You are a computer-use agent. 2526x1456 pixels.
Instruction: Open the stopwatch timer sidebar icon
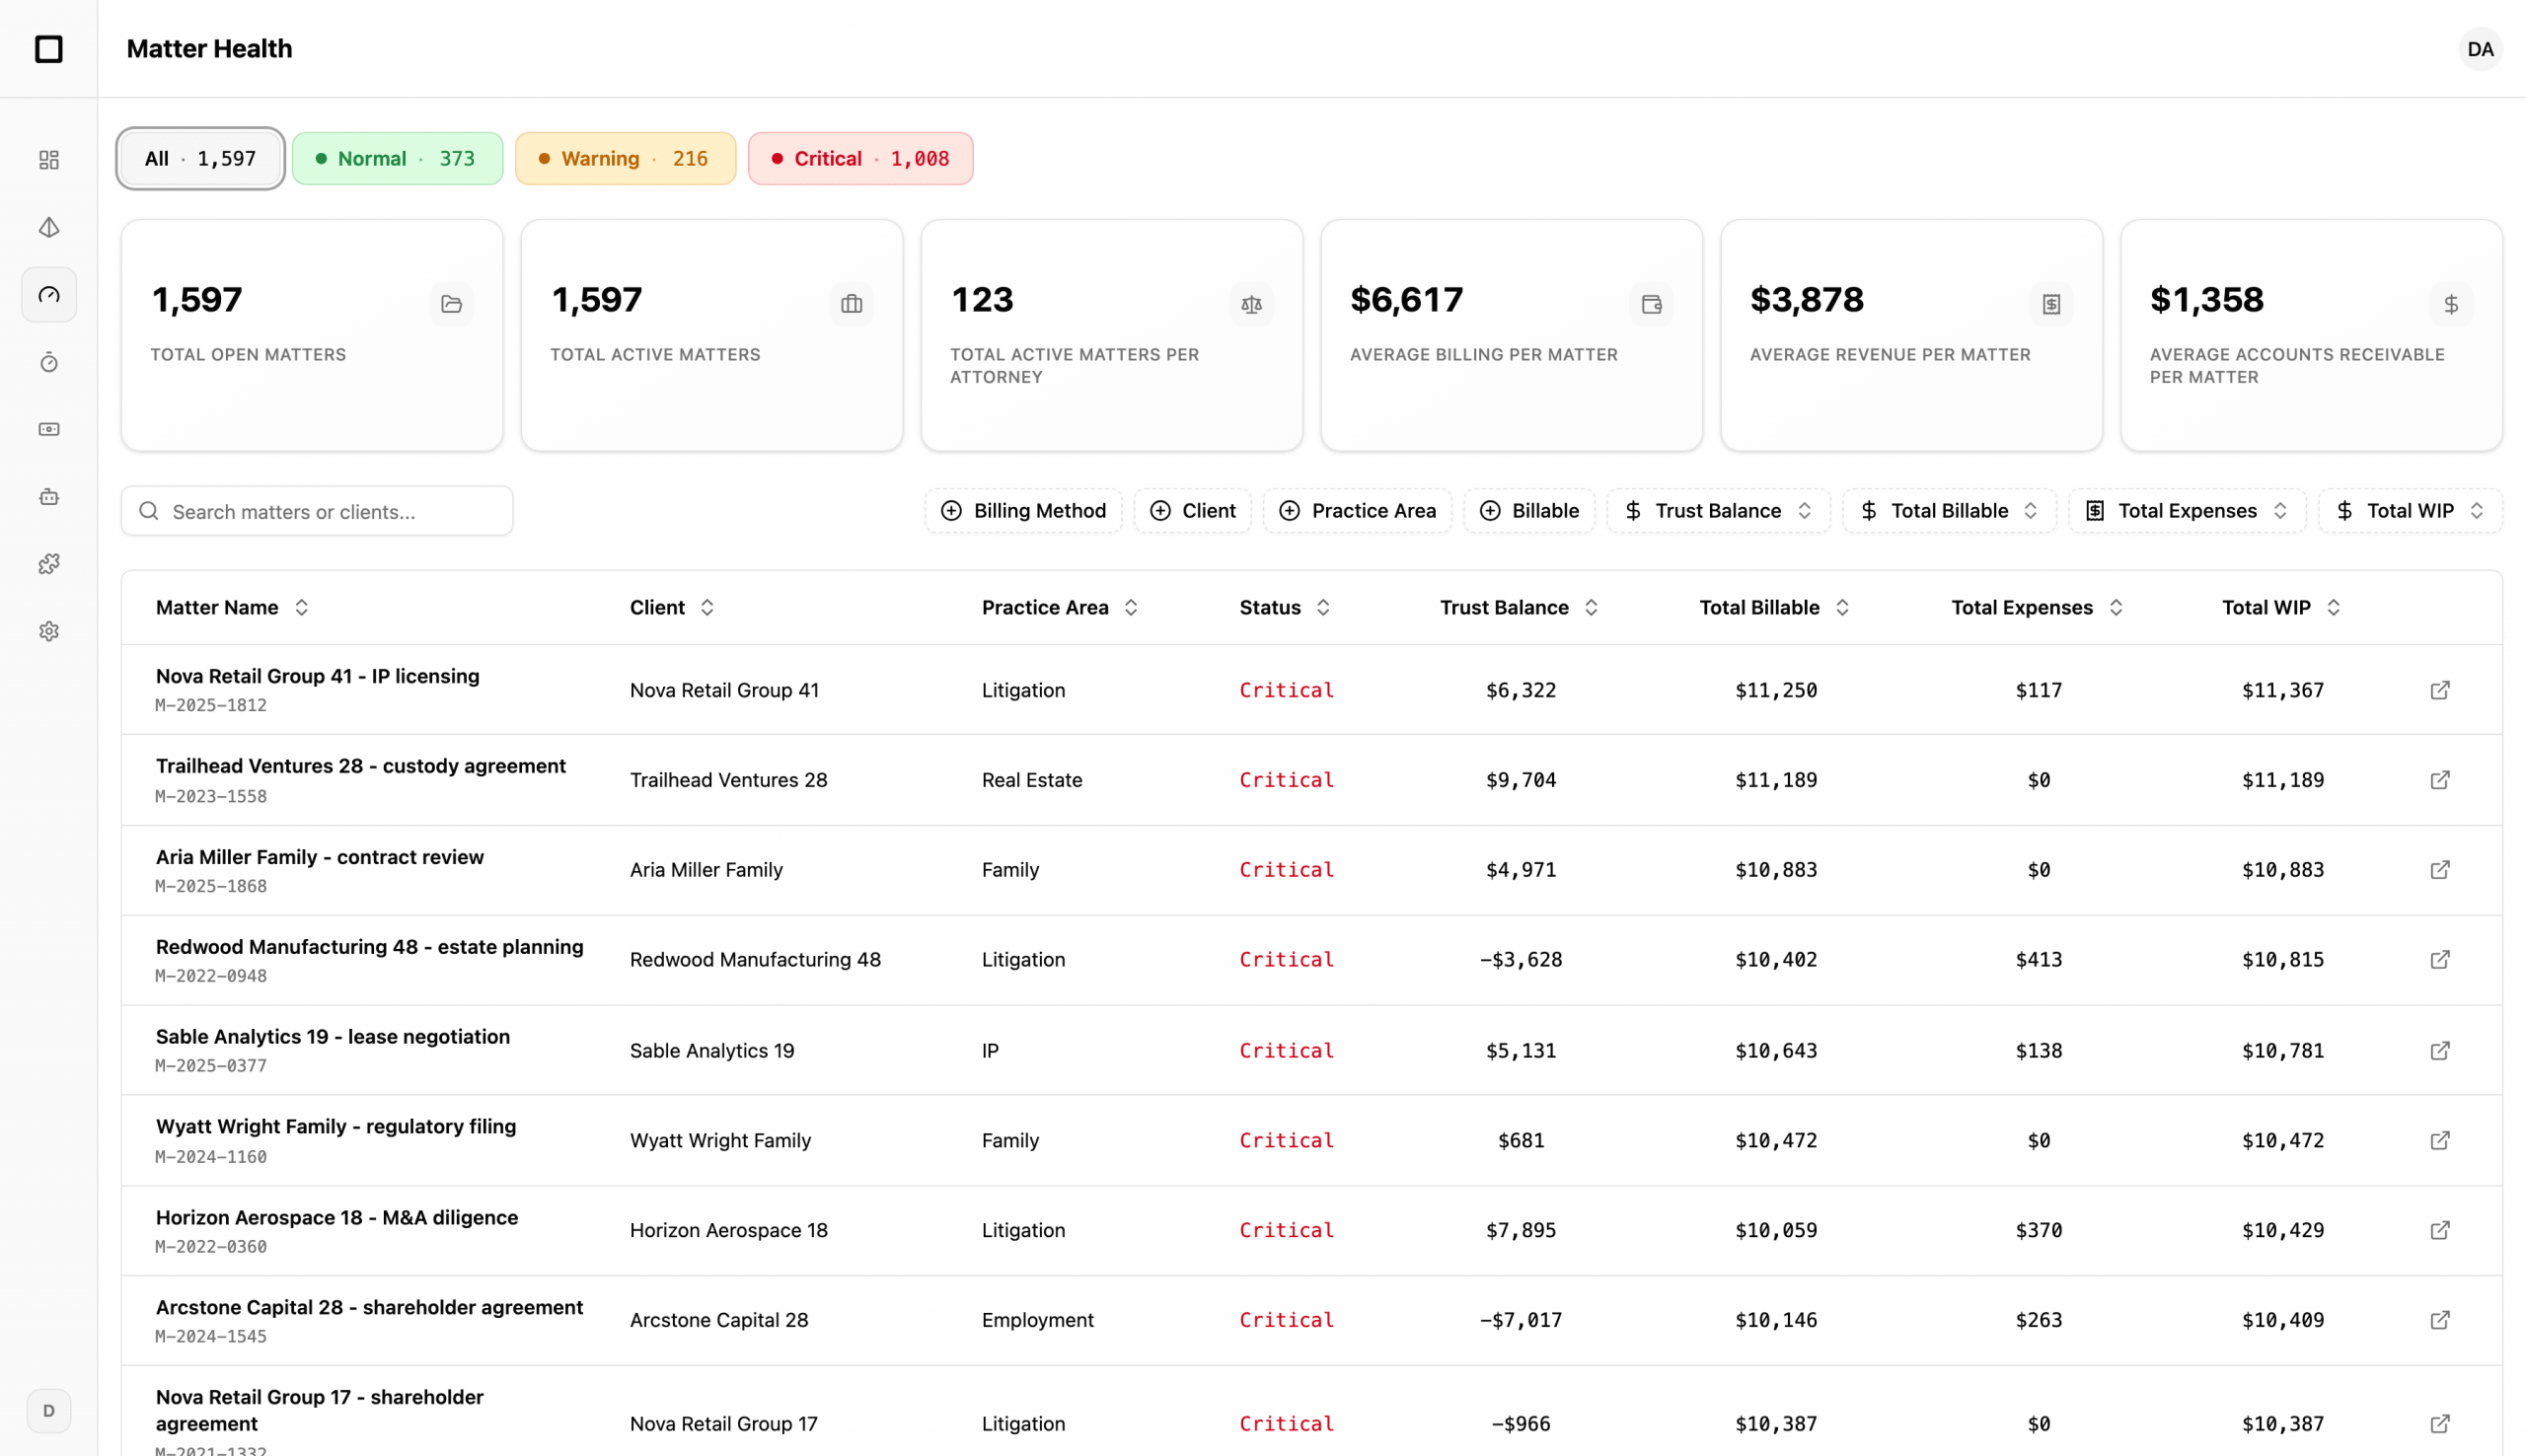(x=48, y=362)
